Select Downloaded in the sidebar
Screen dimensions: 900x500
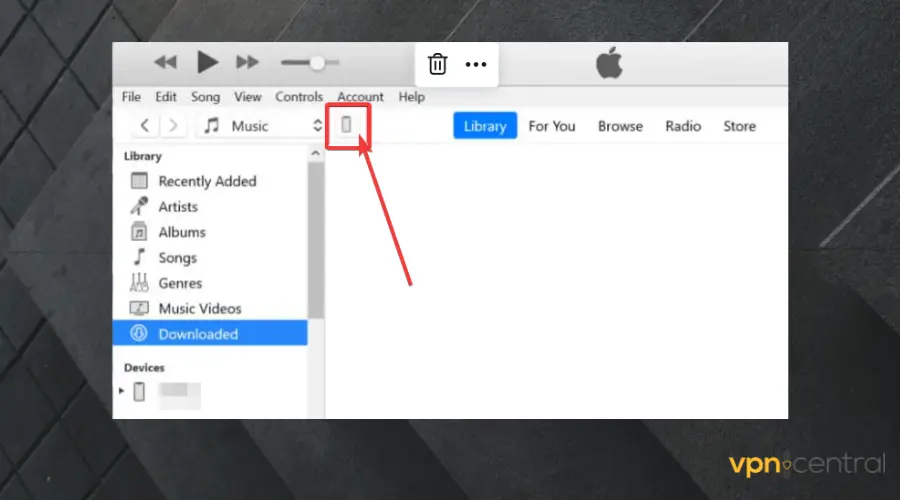click(210, 334)
